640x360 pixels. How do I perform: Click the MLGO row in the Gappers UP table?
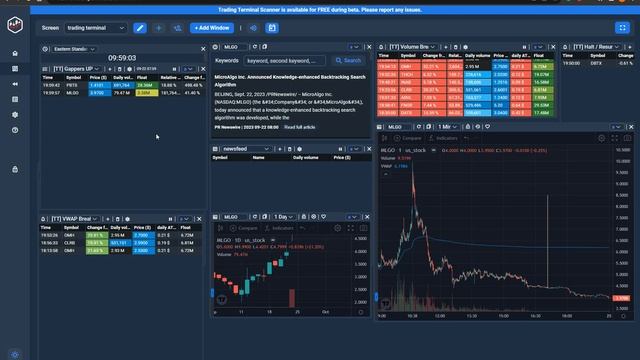click(x=122, y=93)
